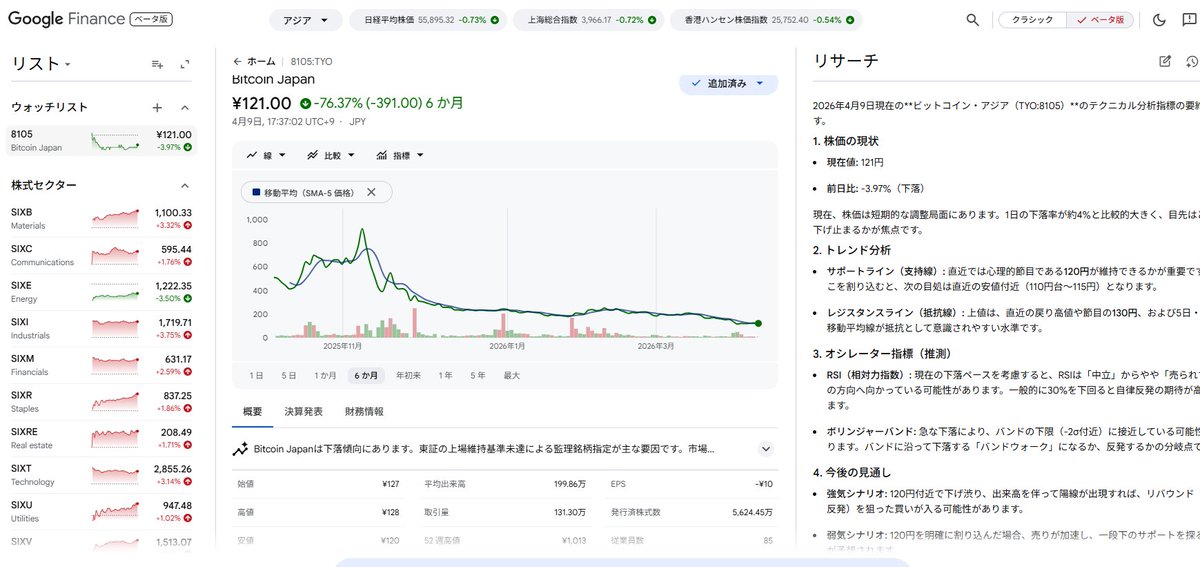Open the 財務情報 tab
Screen dimensions: 1200x567
364,411
